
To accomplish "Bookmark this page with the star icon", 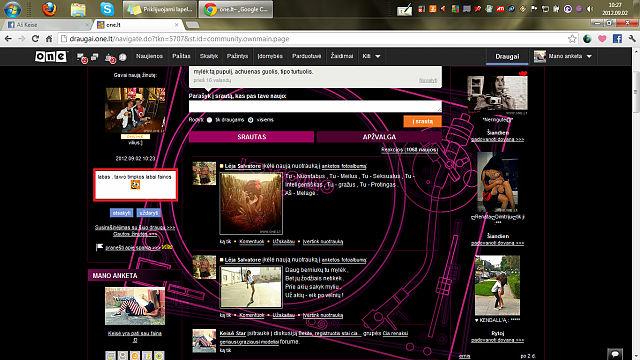I will pos(572,39).
